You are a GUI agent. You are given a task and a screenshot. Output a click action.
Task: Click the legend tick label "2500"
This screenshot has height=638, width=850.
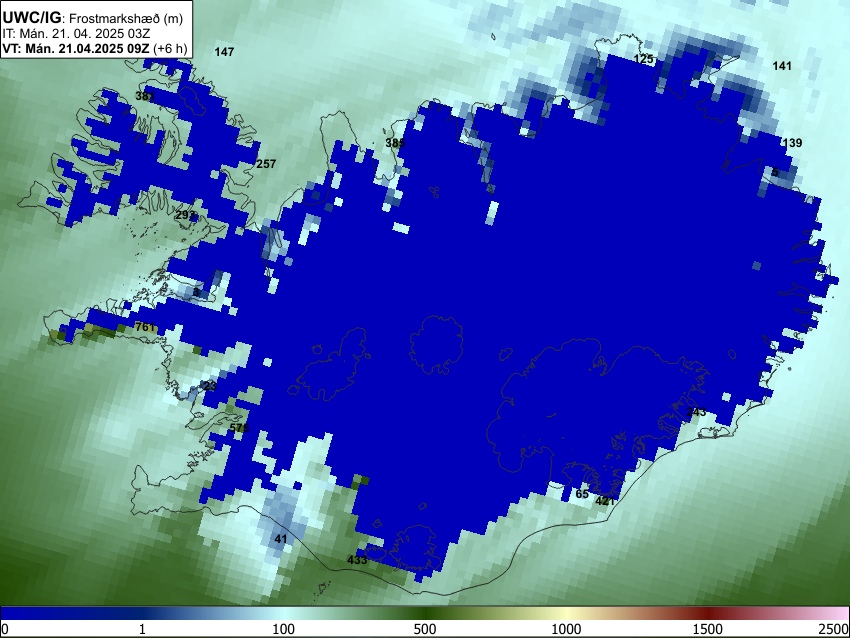(x=835, y=629)
